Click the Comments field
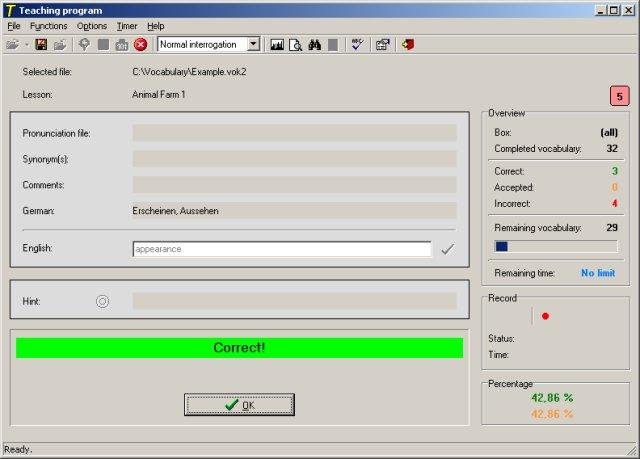 tap(294, 184)
